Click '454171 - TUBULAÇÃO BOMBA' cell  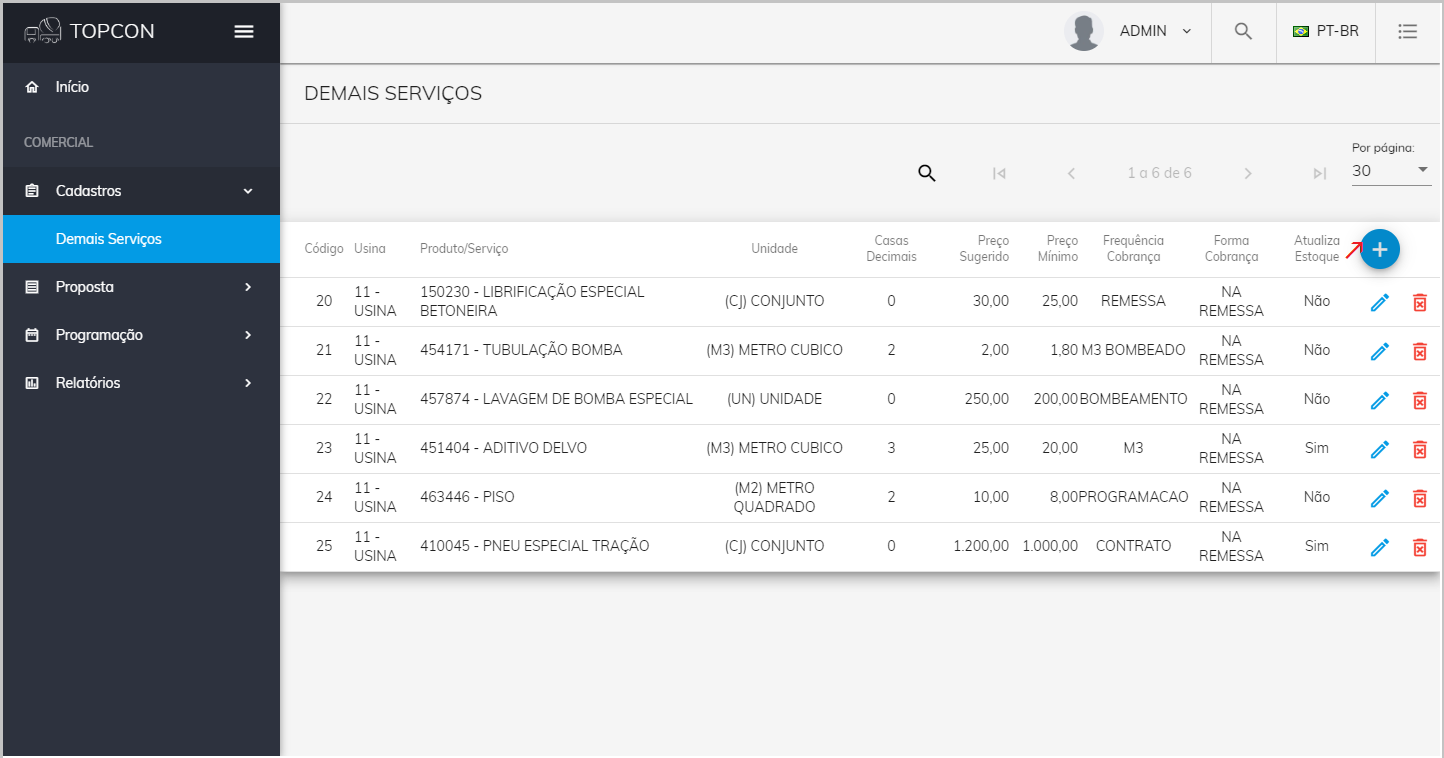tap(521, 351)
